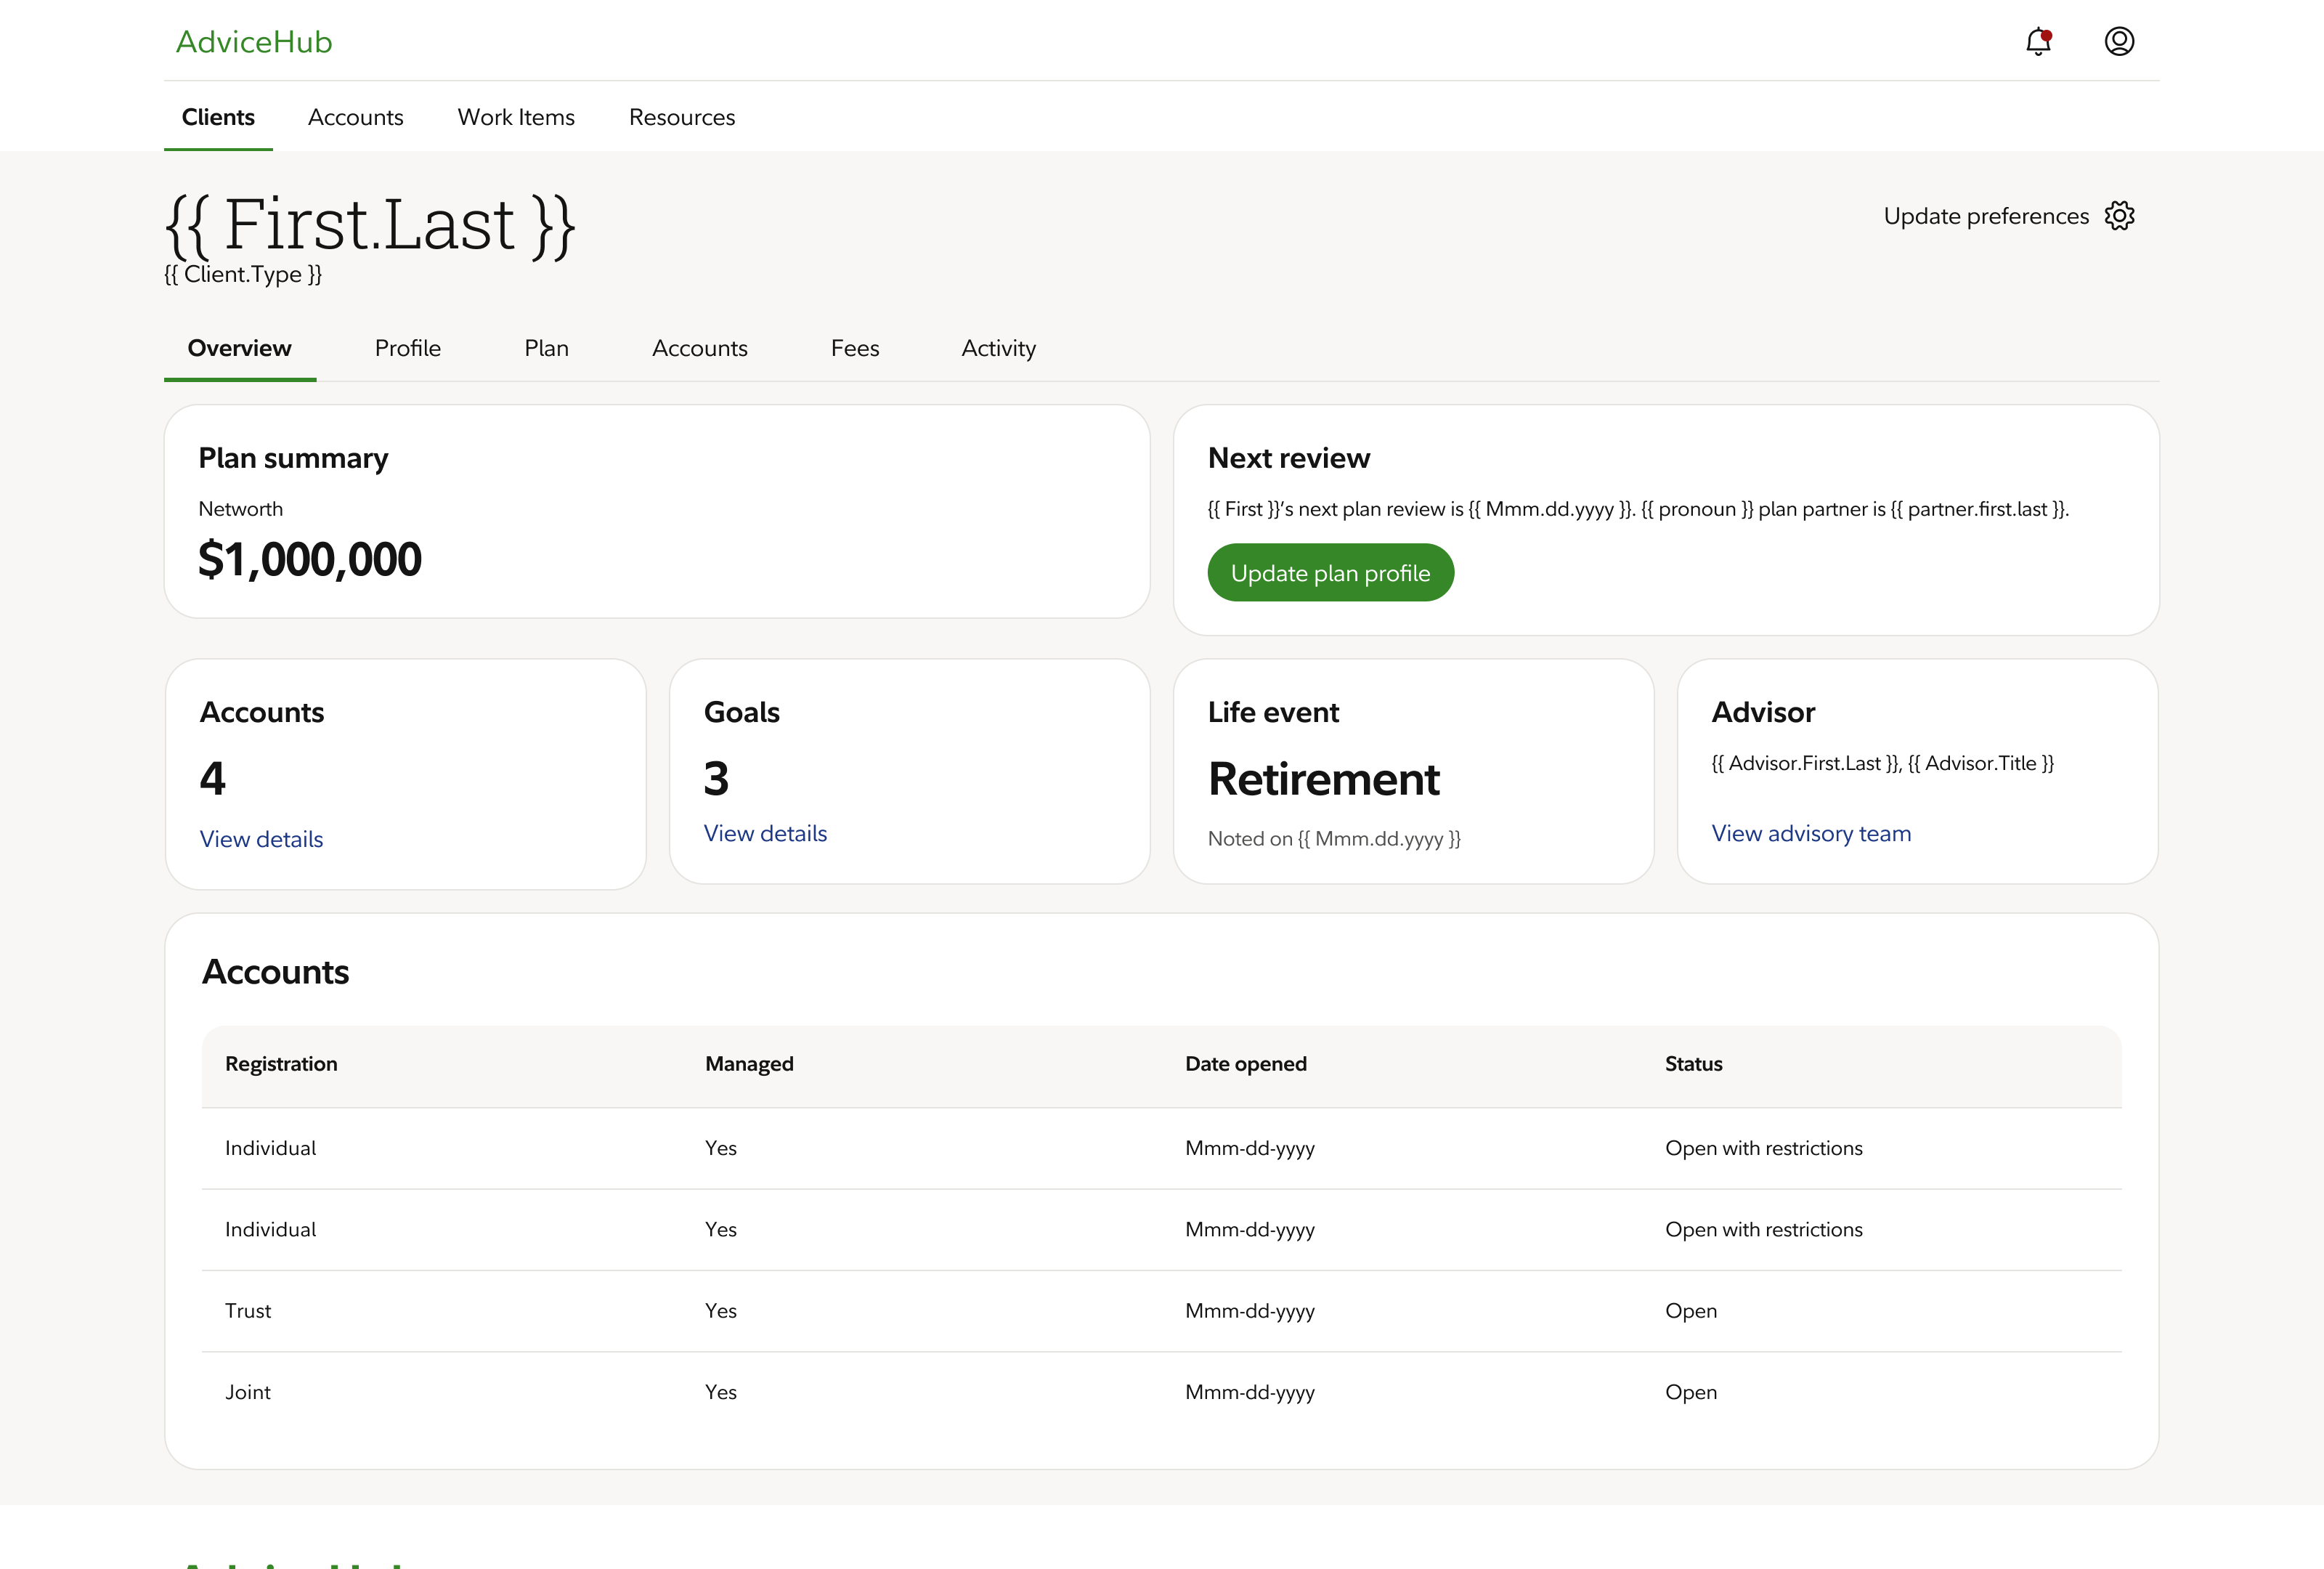Select the Trust account row
This screenshot has height=1569, width=2324.
(x=248, y=1310)
